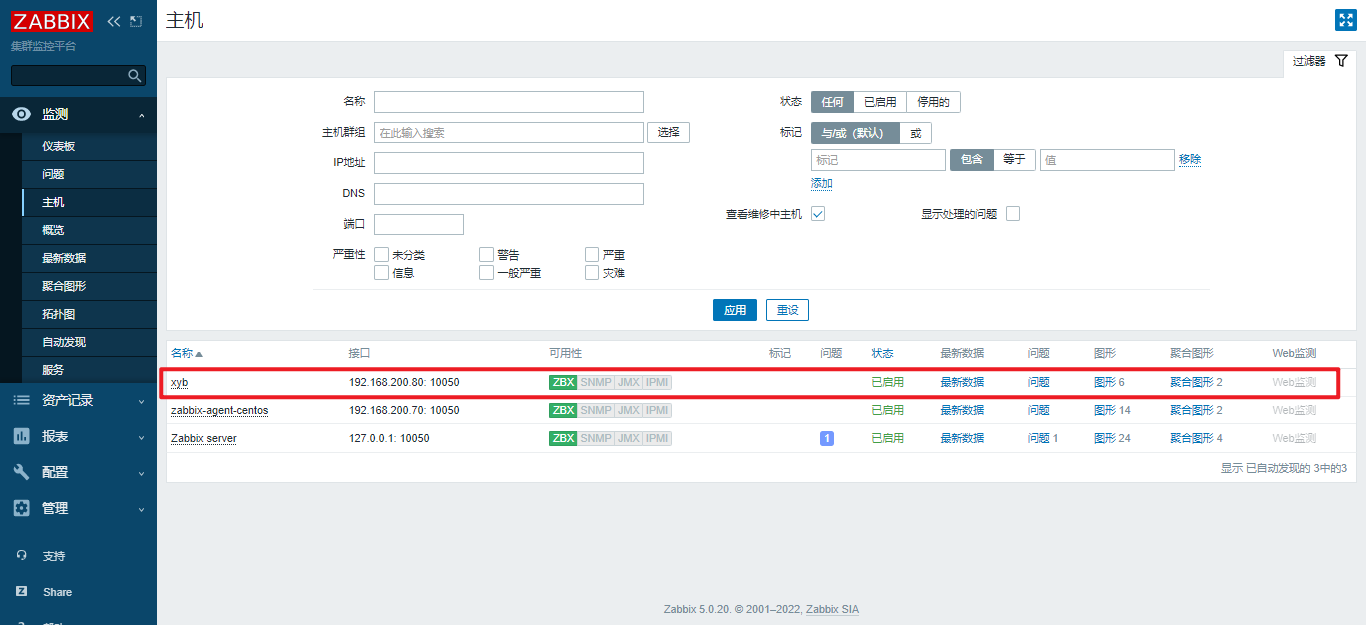Click the wrench icon beside 配置
Image resolution: width=1366 pixels, height=625 pixels.
click(x=21, y=472)
